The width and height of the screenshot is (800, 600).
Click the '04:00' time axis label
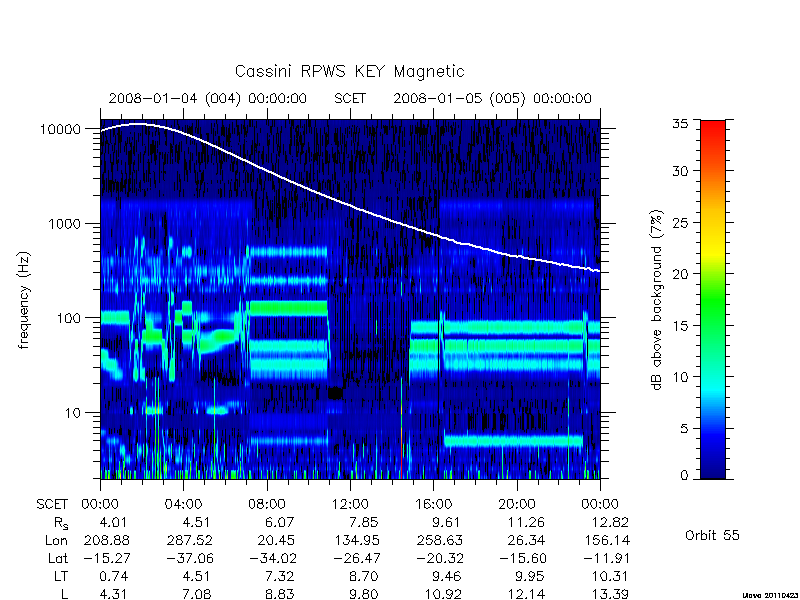[183, 505]
